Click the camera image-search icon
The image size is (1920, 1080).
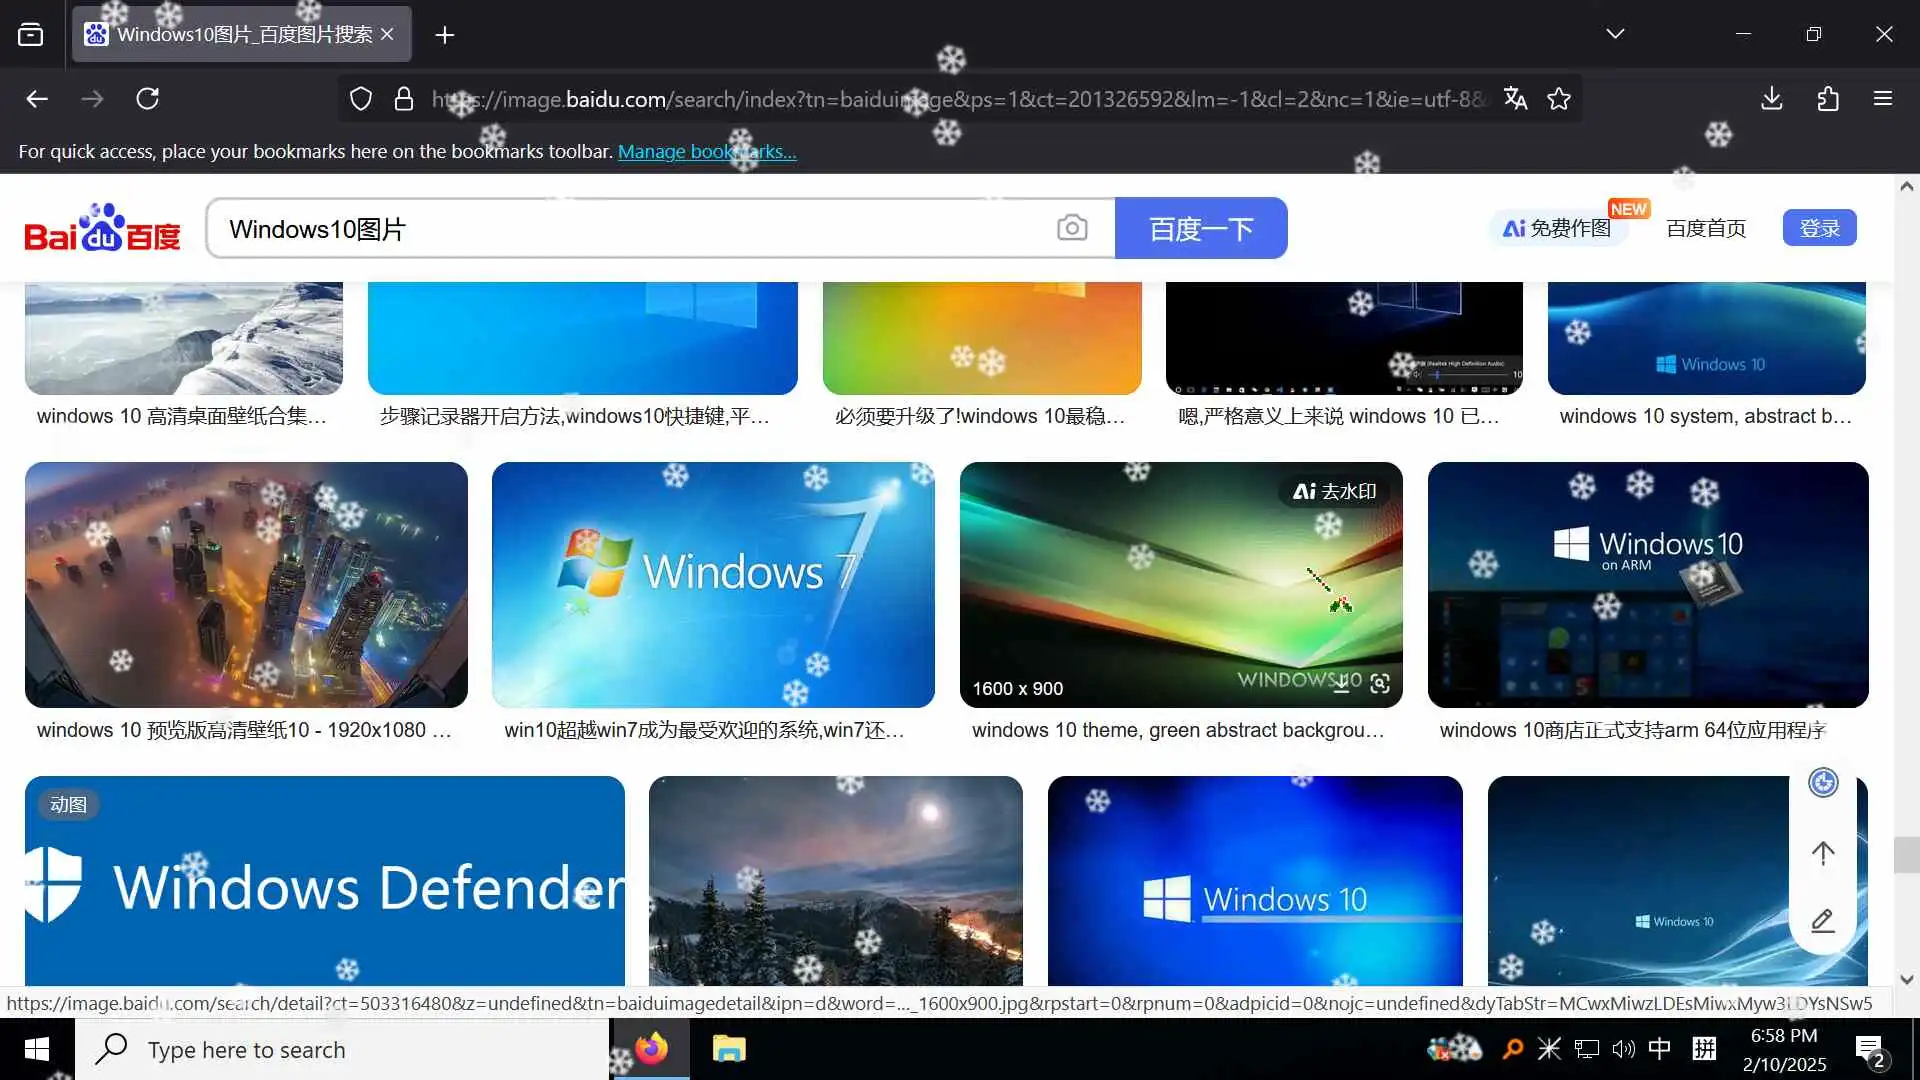tap(1071, 228)
